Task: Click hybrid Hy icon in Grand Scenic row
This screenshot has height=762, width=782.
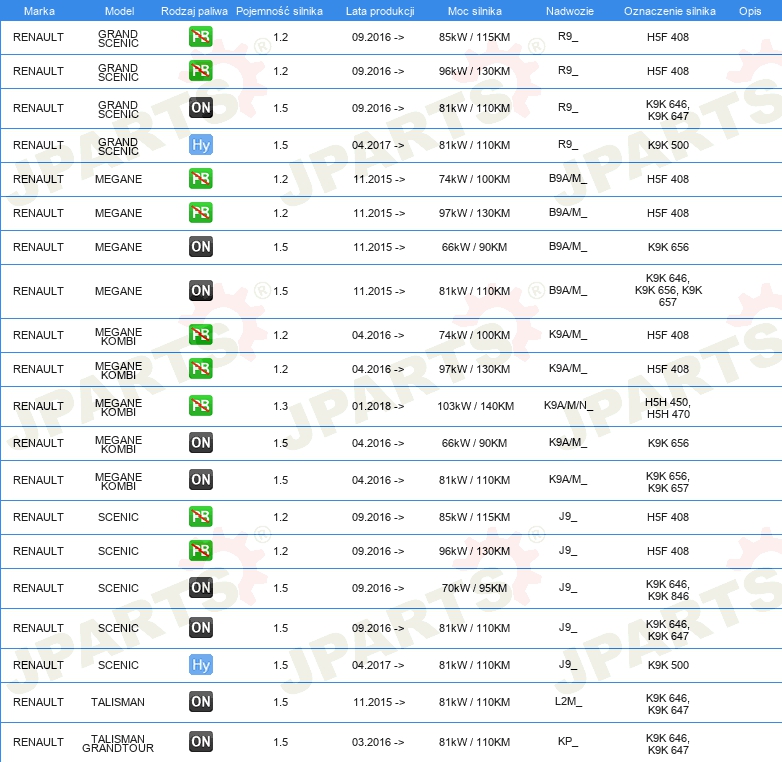Action: pos(200,145)
